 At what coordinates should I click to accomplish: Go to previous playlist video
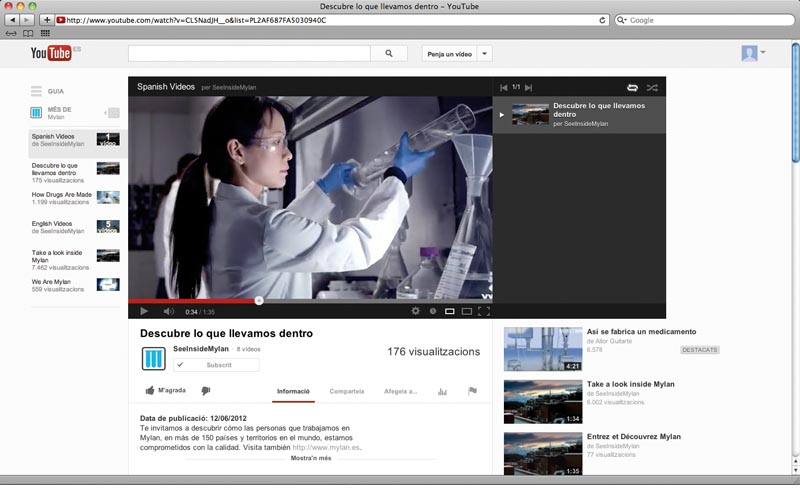[504, 88]
